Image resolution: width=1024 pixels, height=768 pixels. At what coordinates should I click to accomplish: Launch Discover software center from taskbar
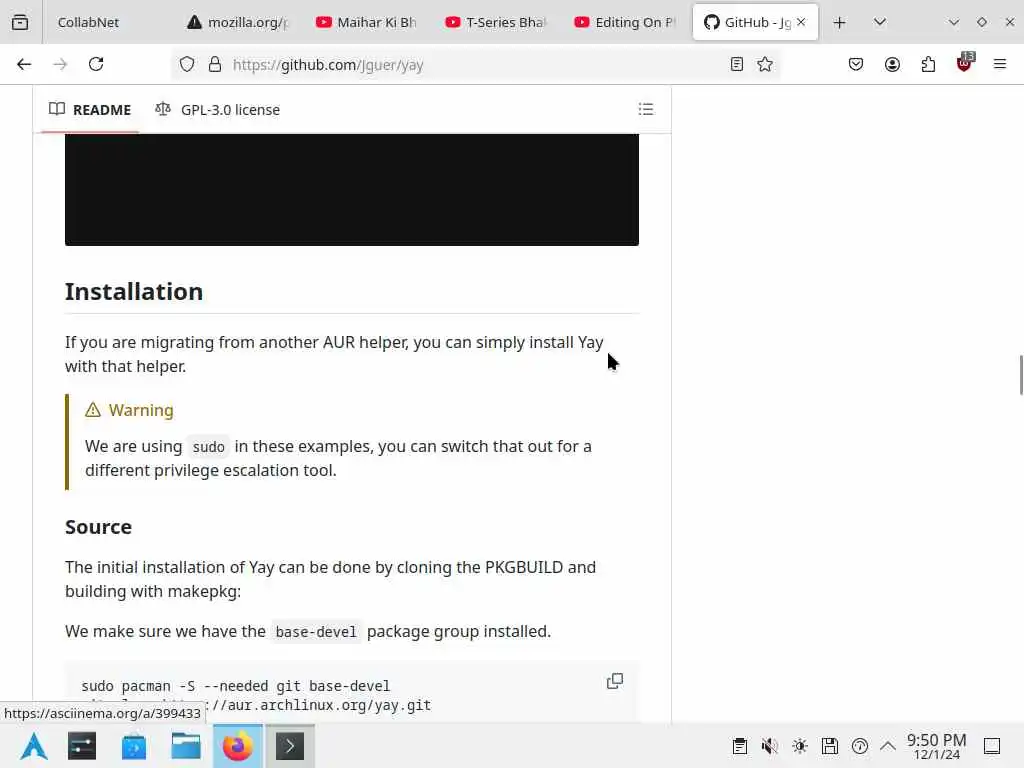tap(134, 746)
